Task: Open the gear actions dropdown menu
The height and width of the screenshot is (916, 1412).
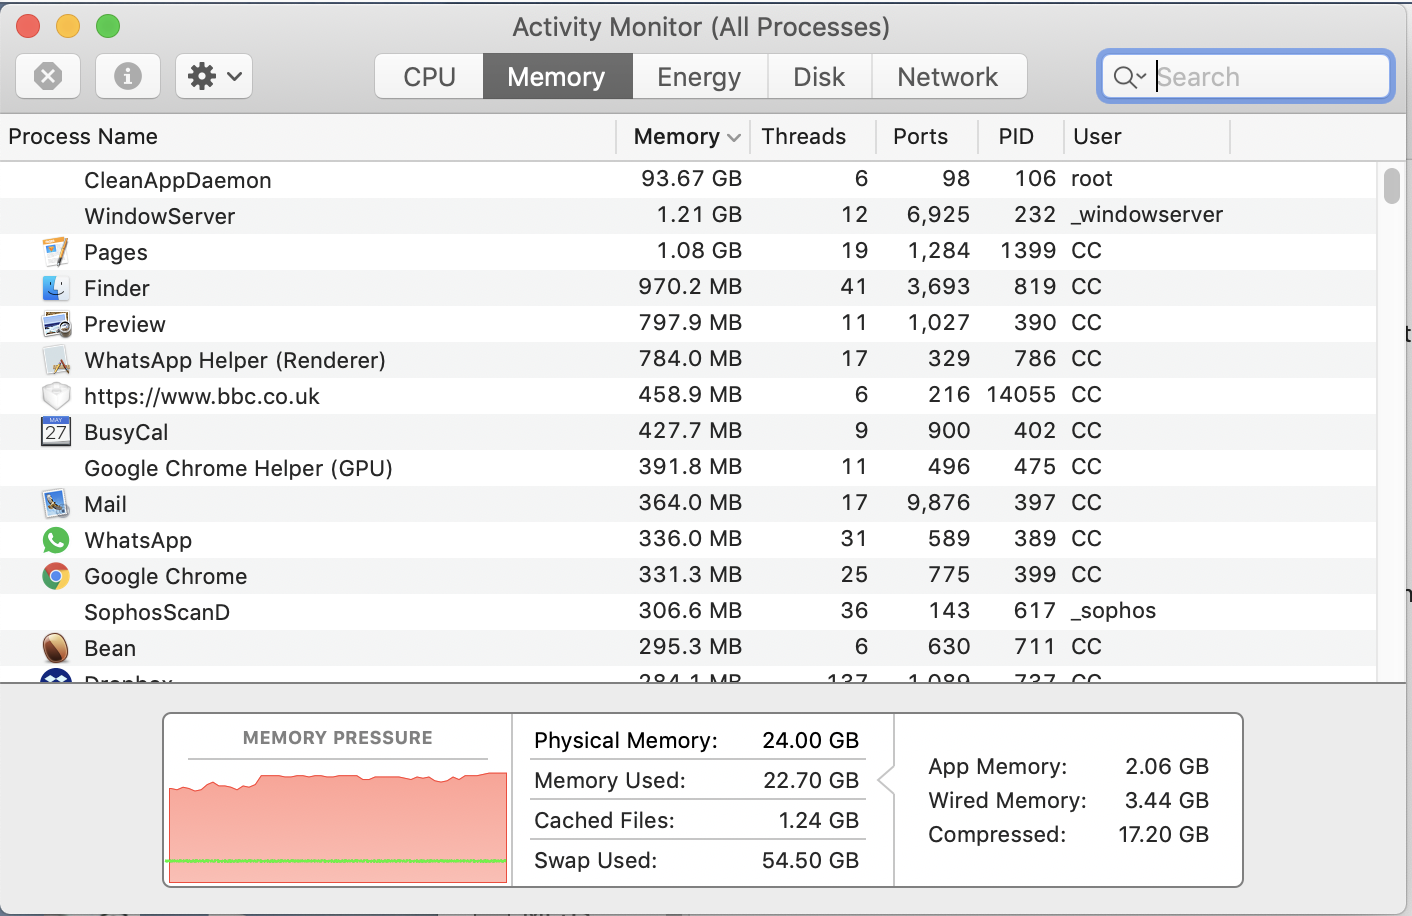Action: 214,76
